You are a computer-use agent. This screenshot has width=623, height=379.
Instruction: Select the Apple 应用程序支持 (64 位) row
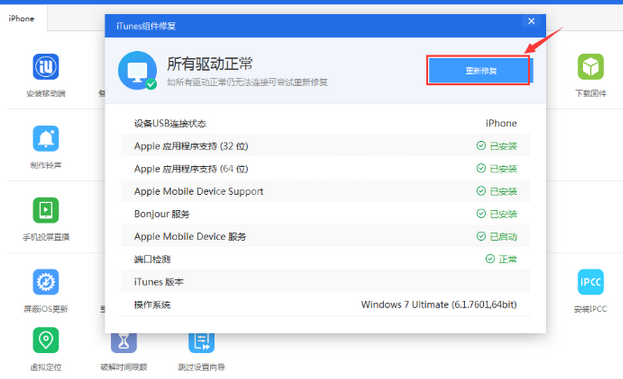coord(325,168)
